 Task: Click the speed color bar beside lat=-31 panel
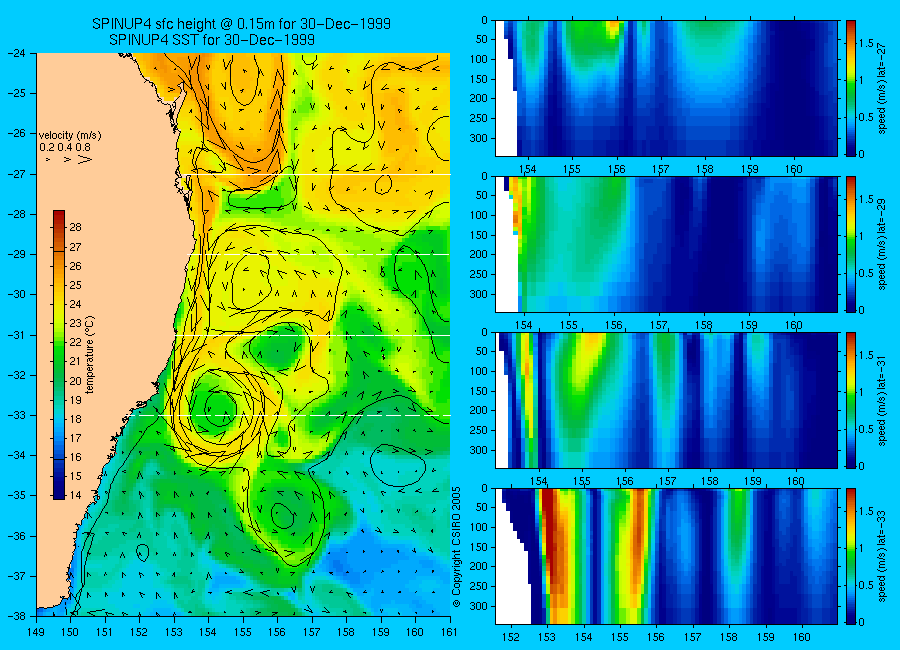point(851,400)
